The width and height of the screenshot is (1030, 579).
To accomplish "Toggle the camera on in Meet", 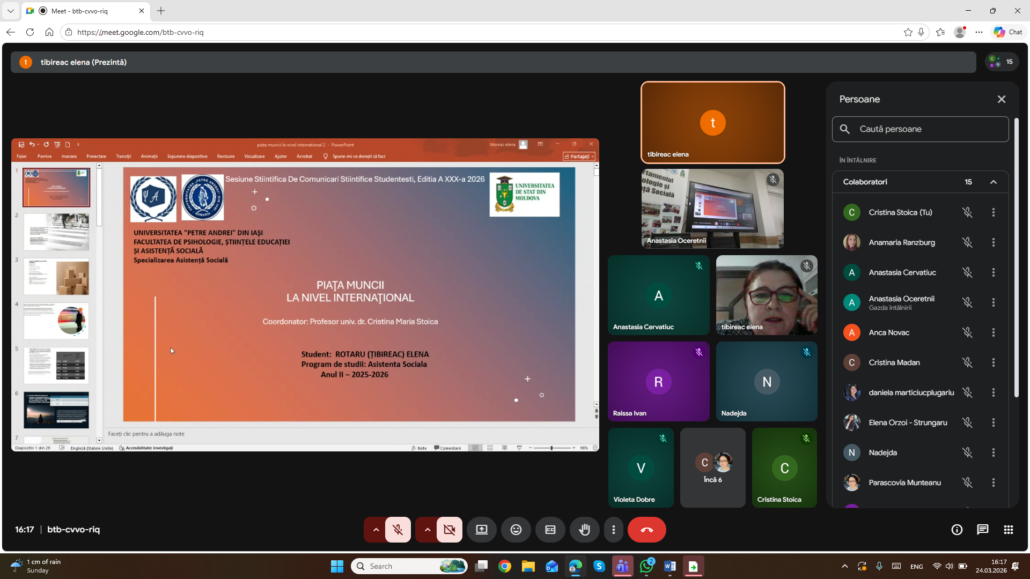I will (449, 530).
